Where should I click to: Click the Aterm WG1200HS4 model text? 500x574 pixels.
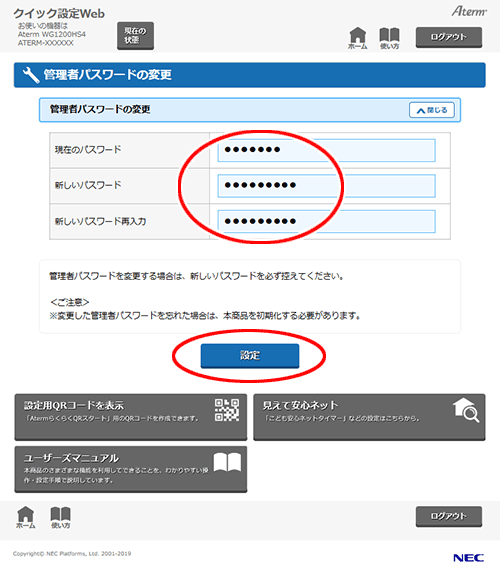[52, 34]
